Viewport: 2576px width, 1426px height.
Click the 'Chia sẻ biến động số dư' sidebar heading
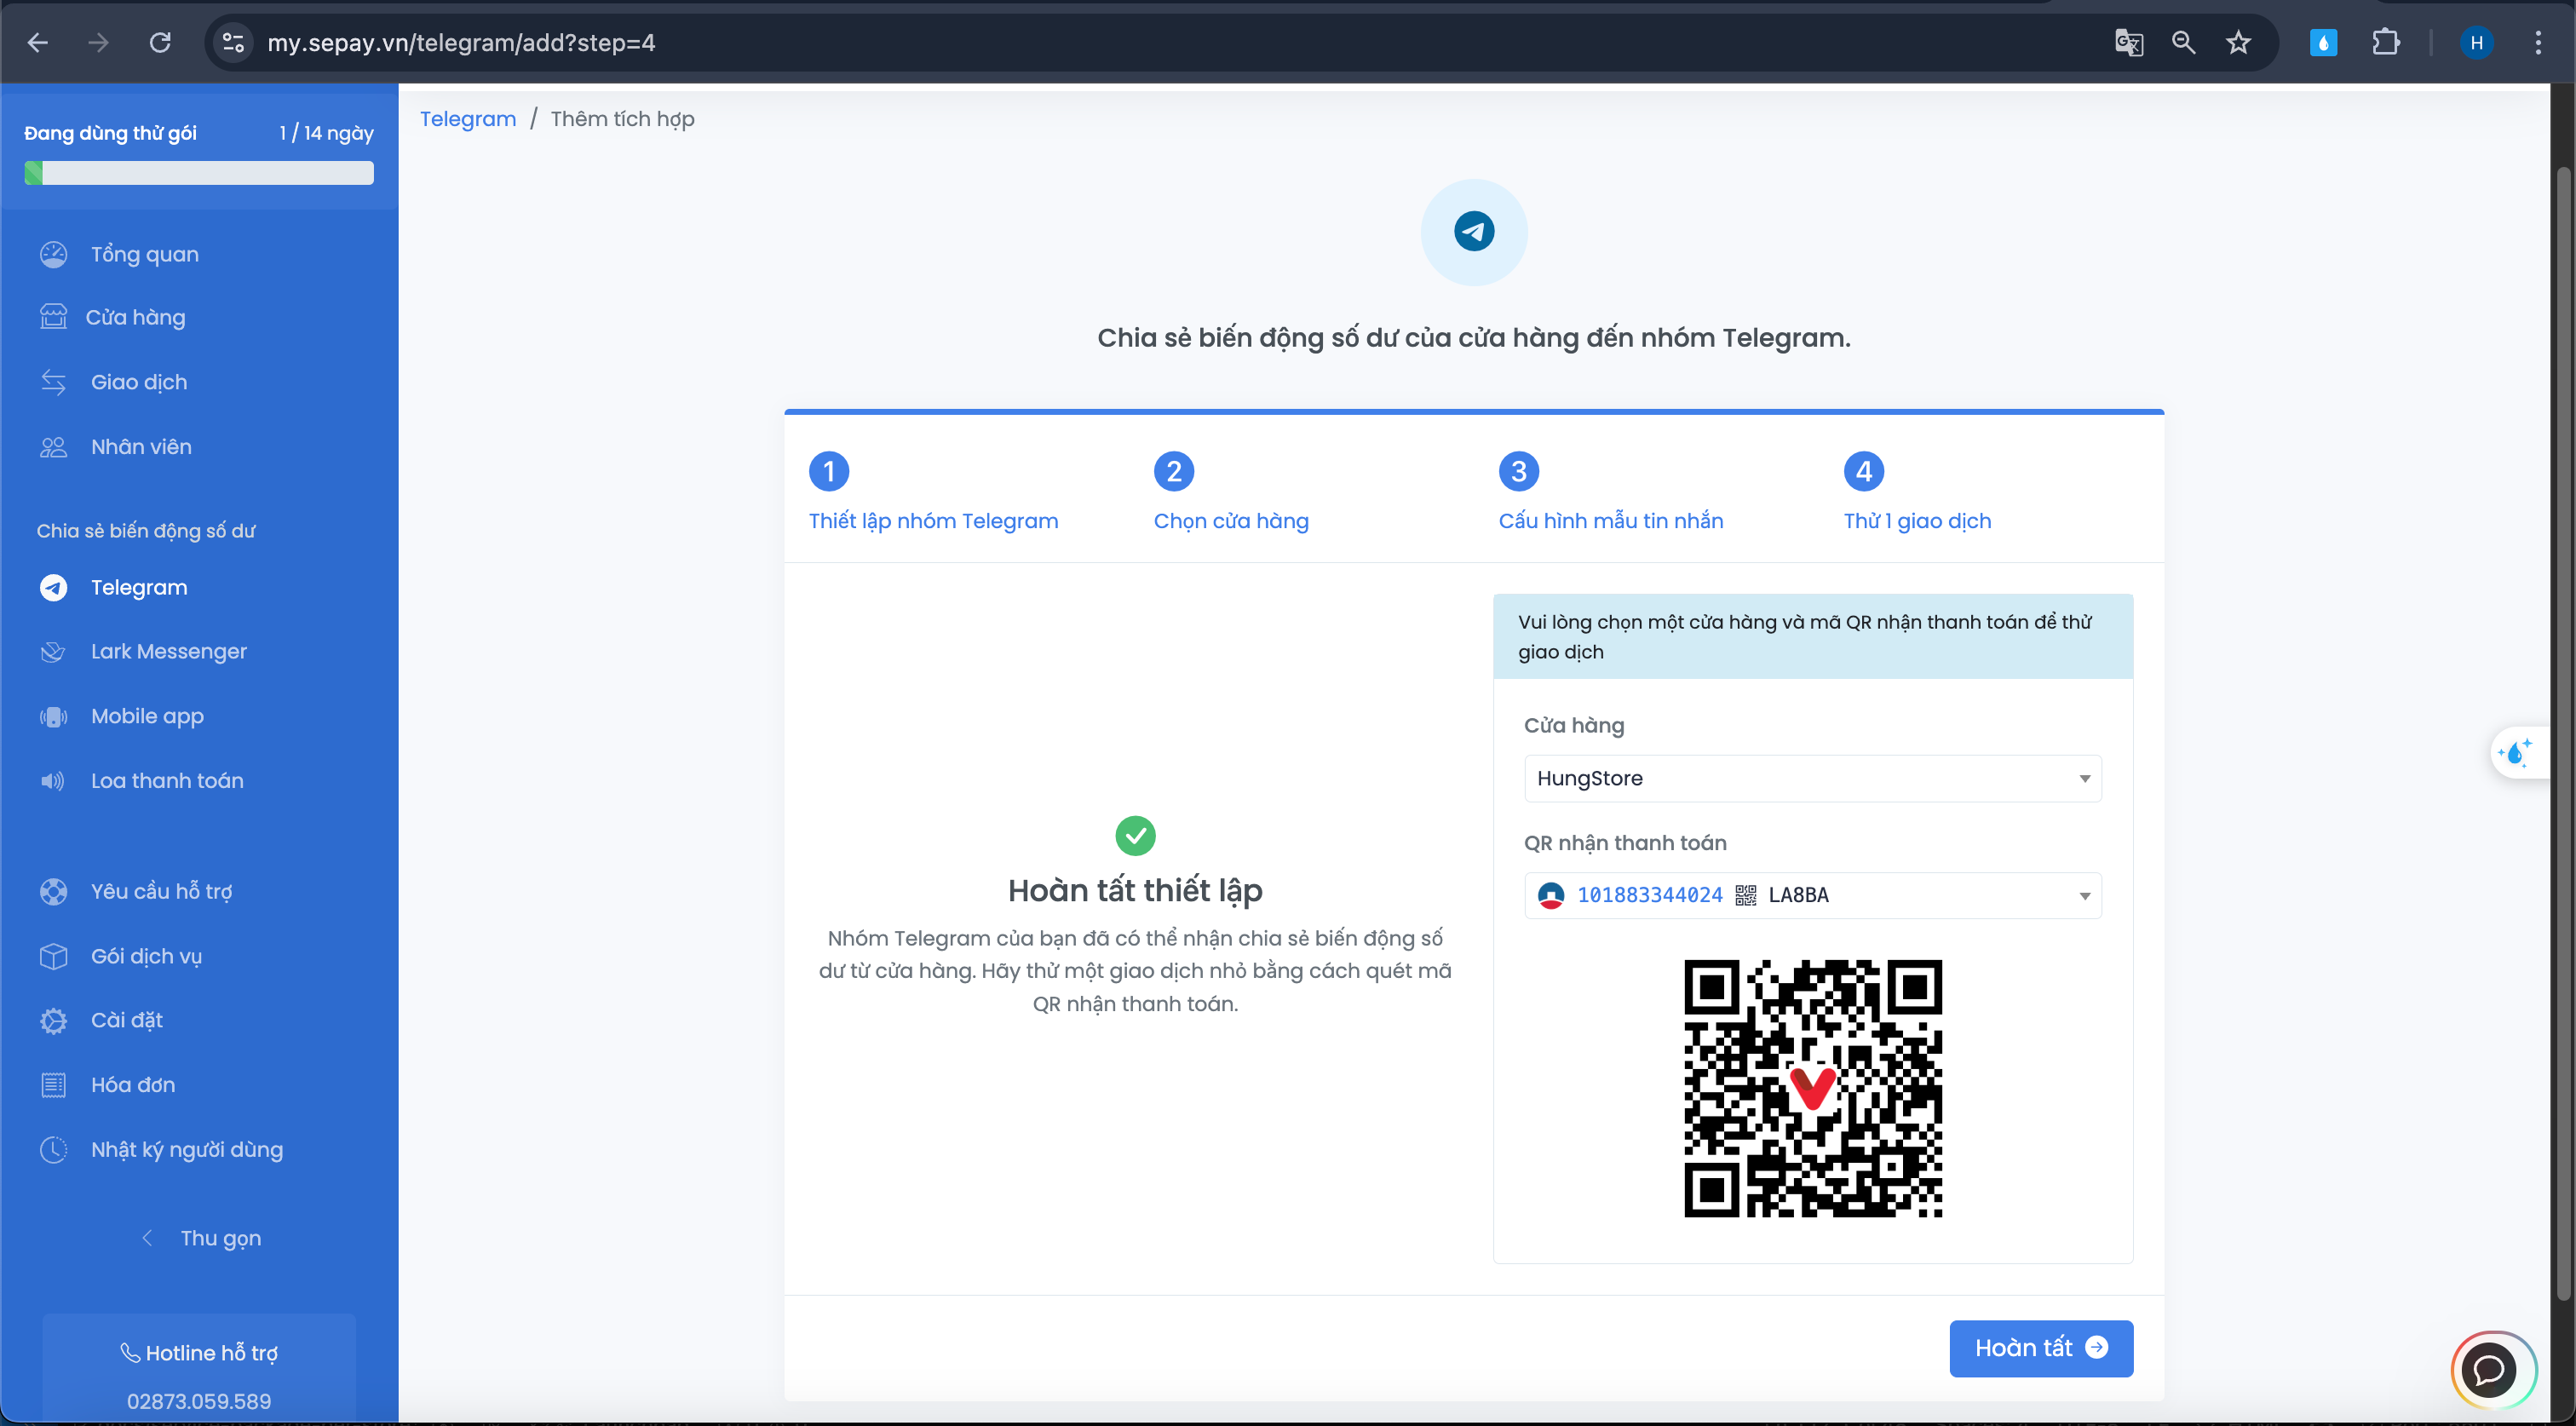pyautogui.click(x=146, y=531)
